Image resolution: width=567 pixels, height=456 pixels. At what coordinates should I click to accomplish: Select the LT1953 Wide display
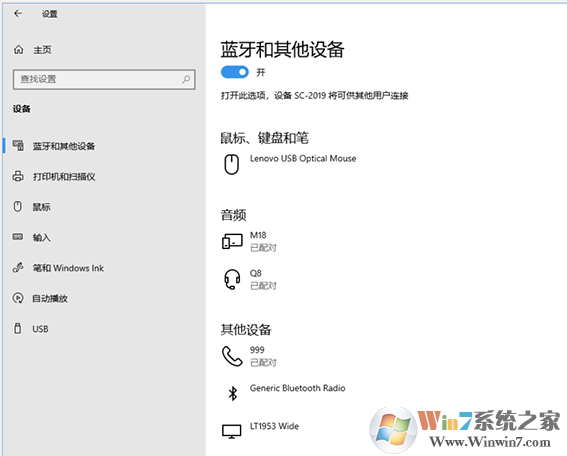(274, 426)
